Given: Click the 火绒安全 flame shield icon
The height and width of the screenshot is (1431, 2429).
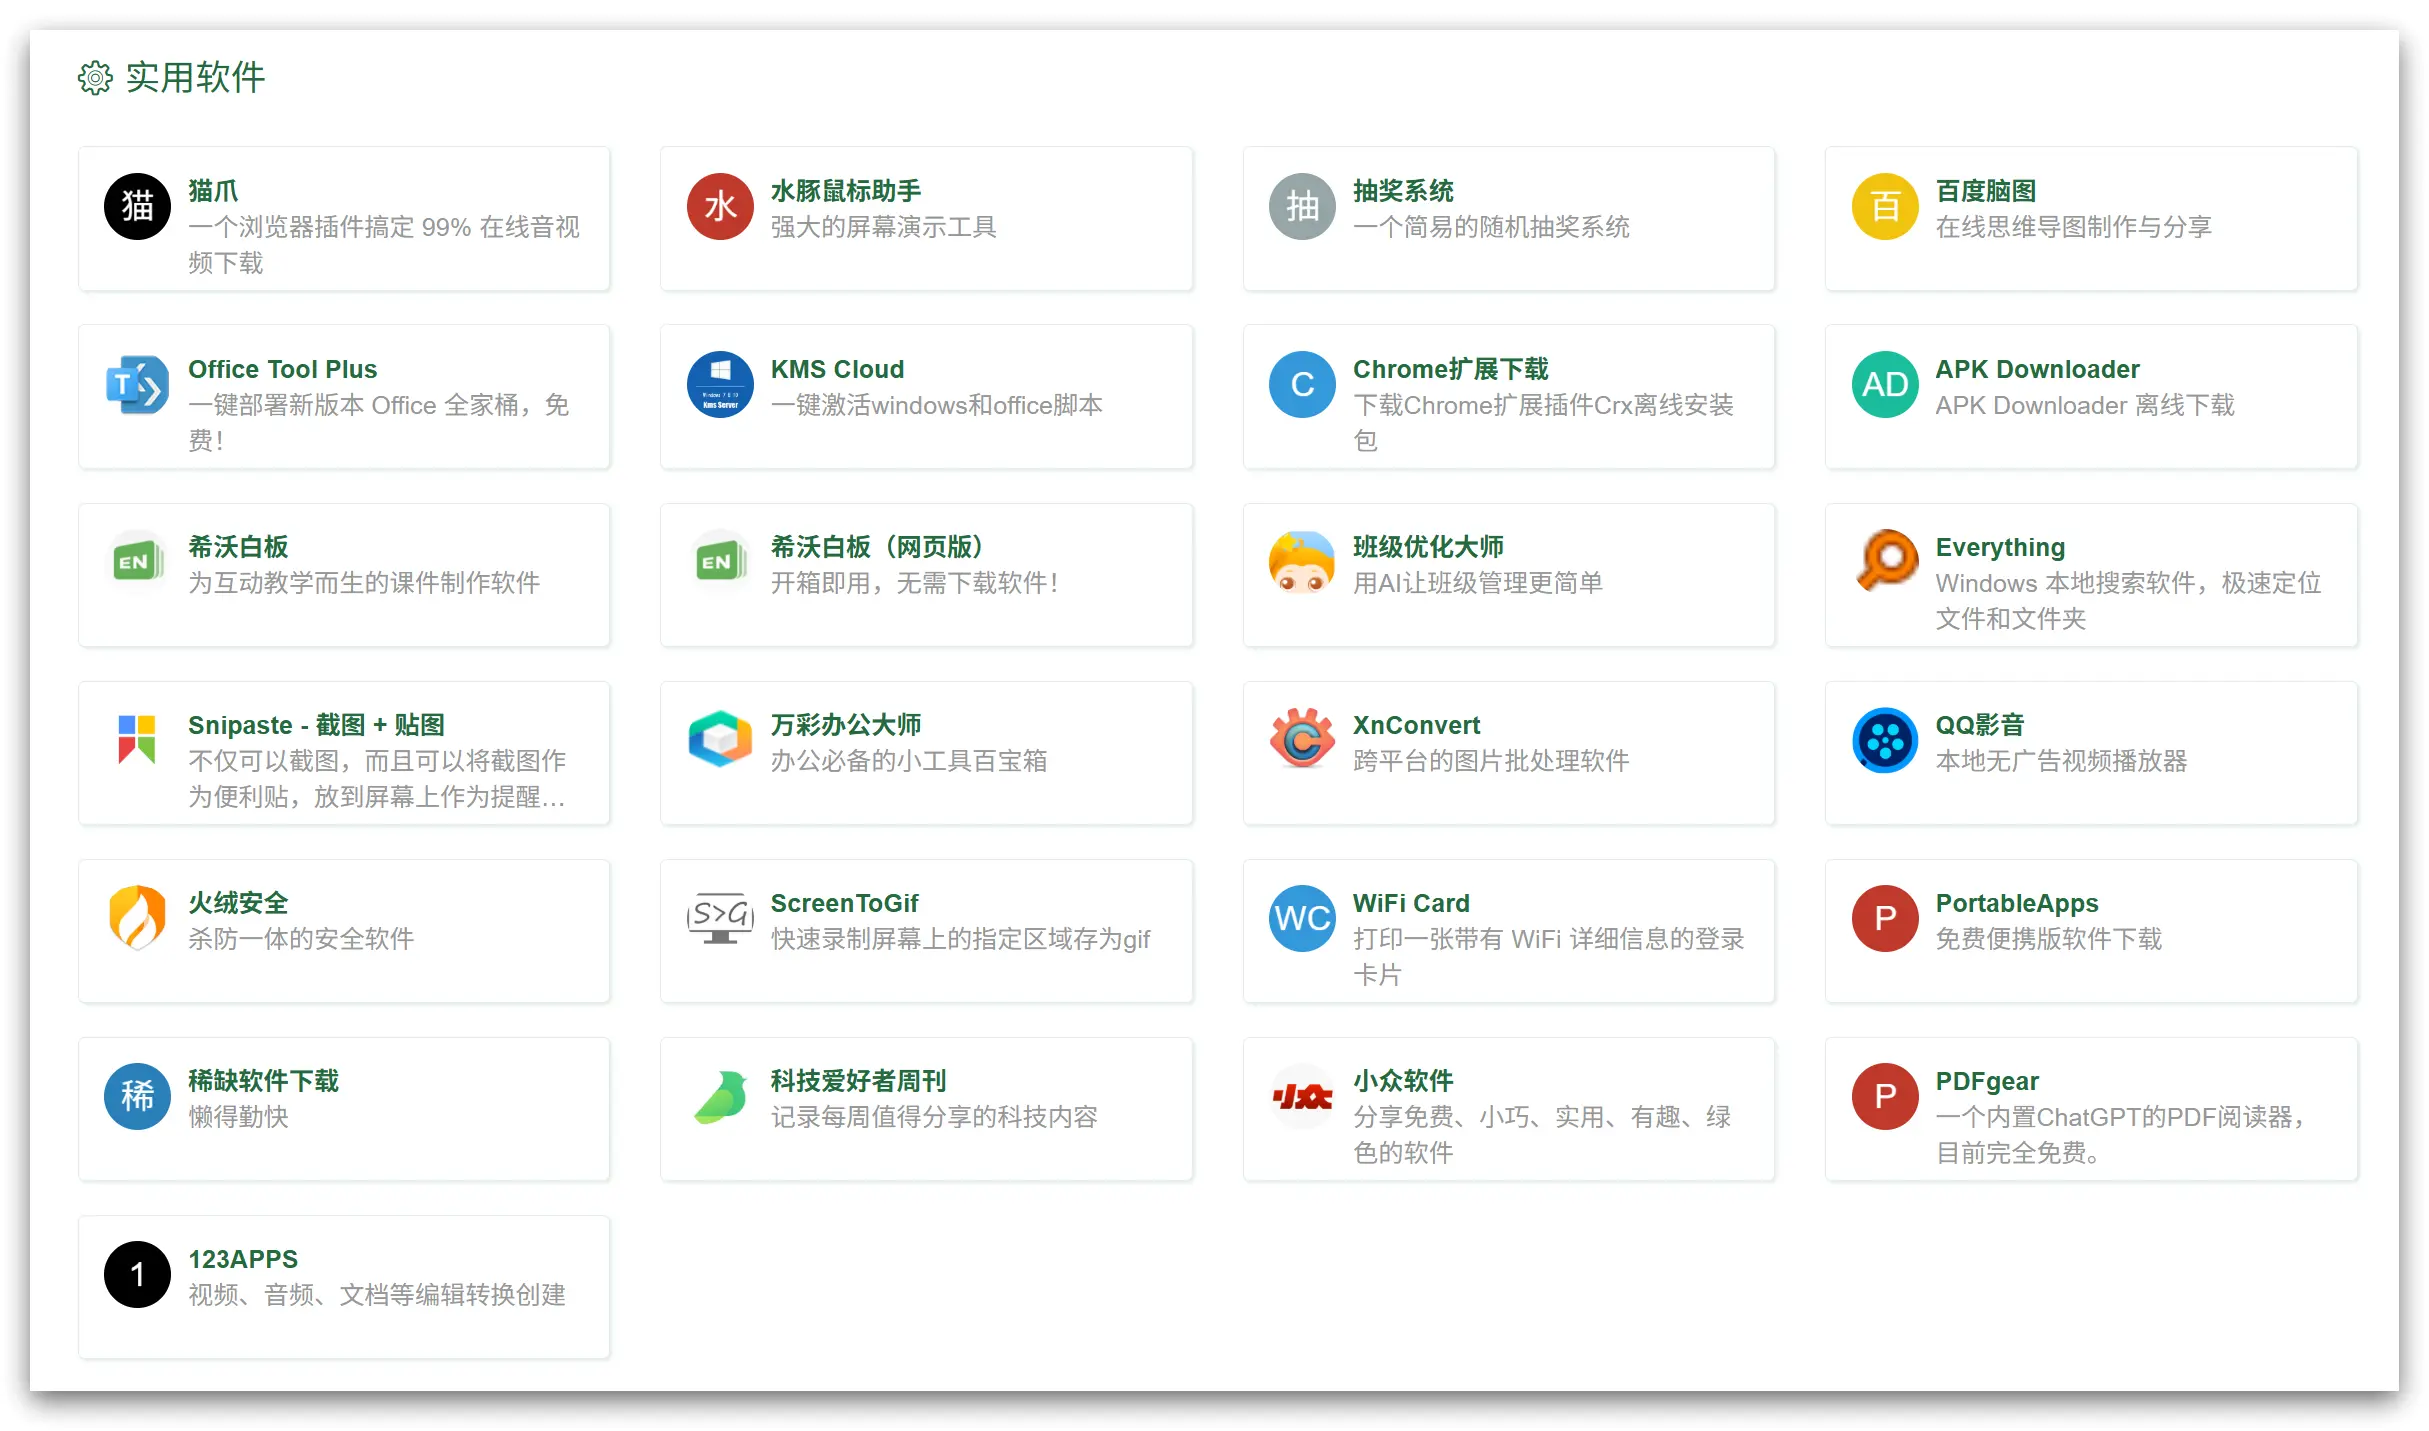Looking at the screenshot, I should tap(137, 919).
